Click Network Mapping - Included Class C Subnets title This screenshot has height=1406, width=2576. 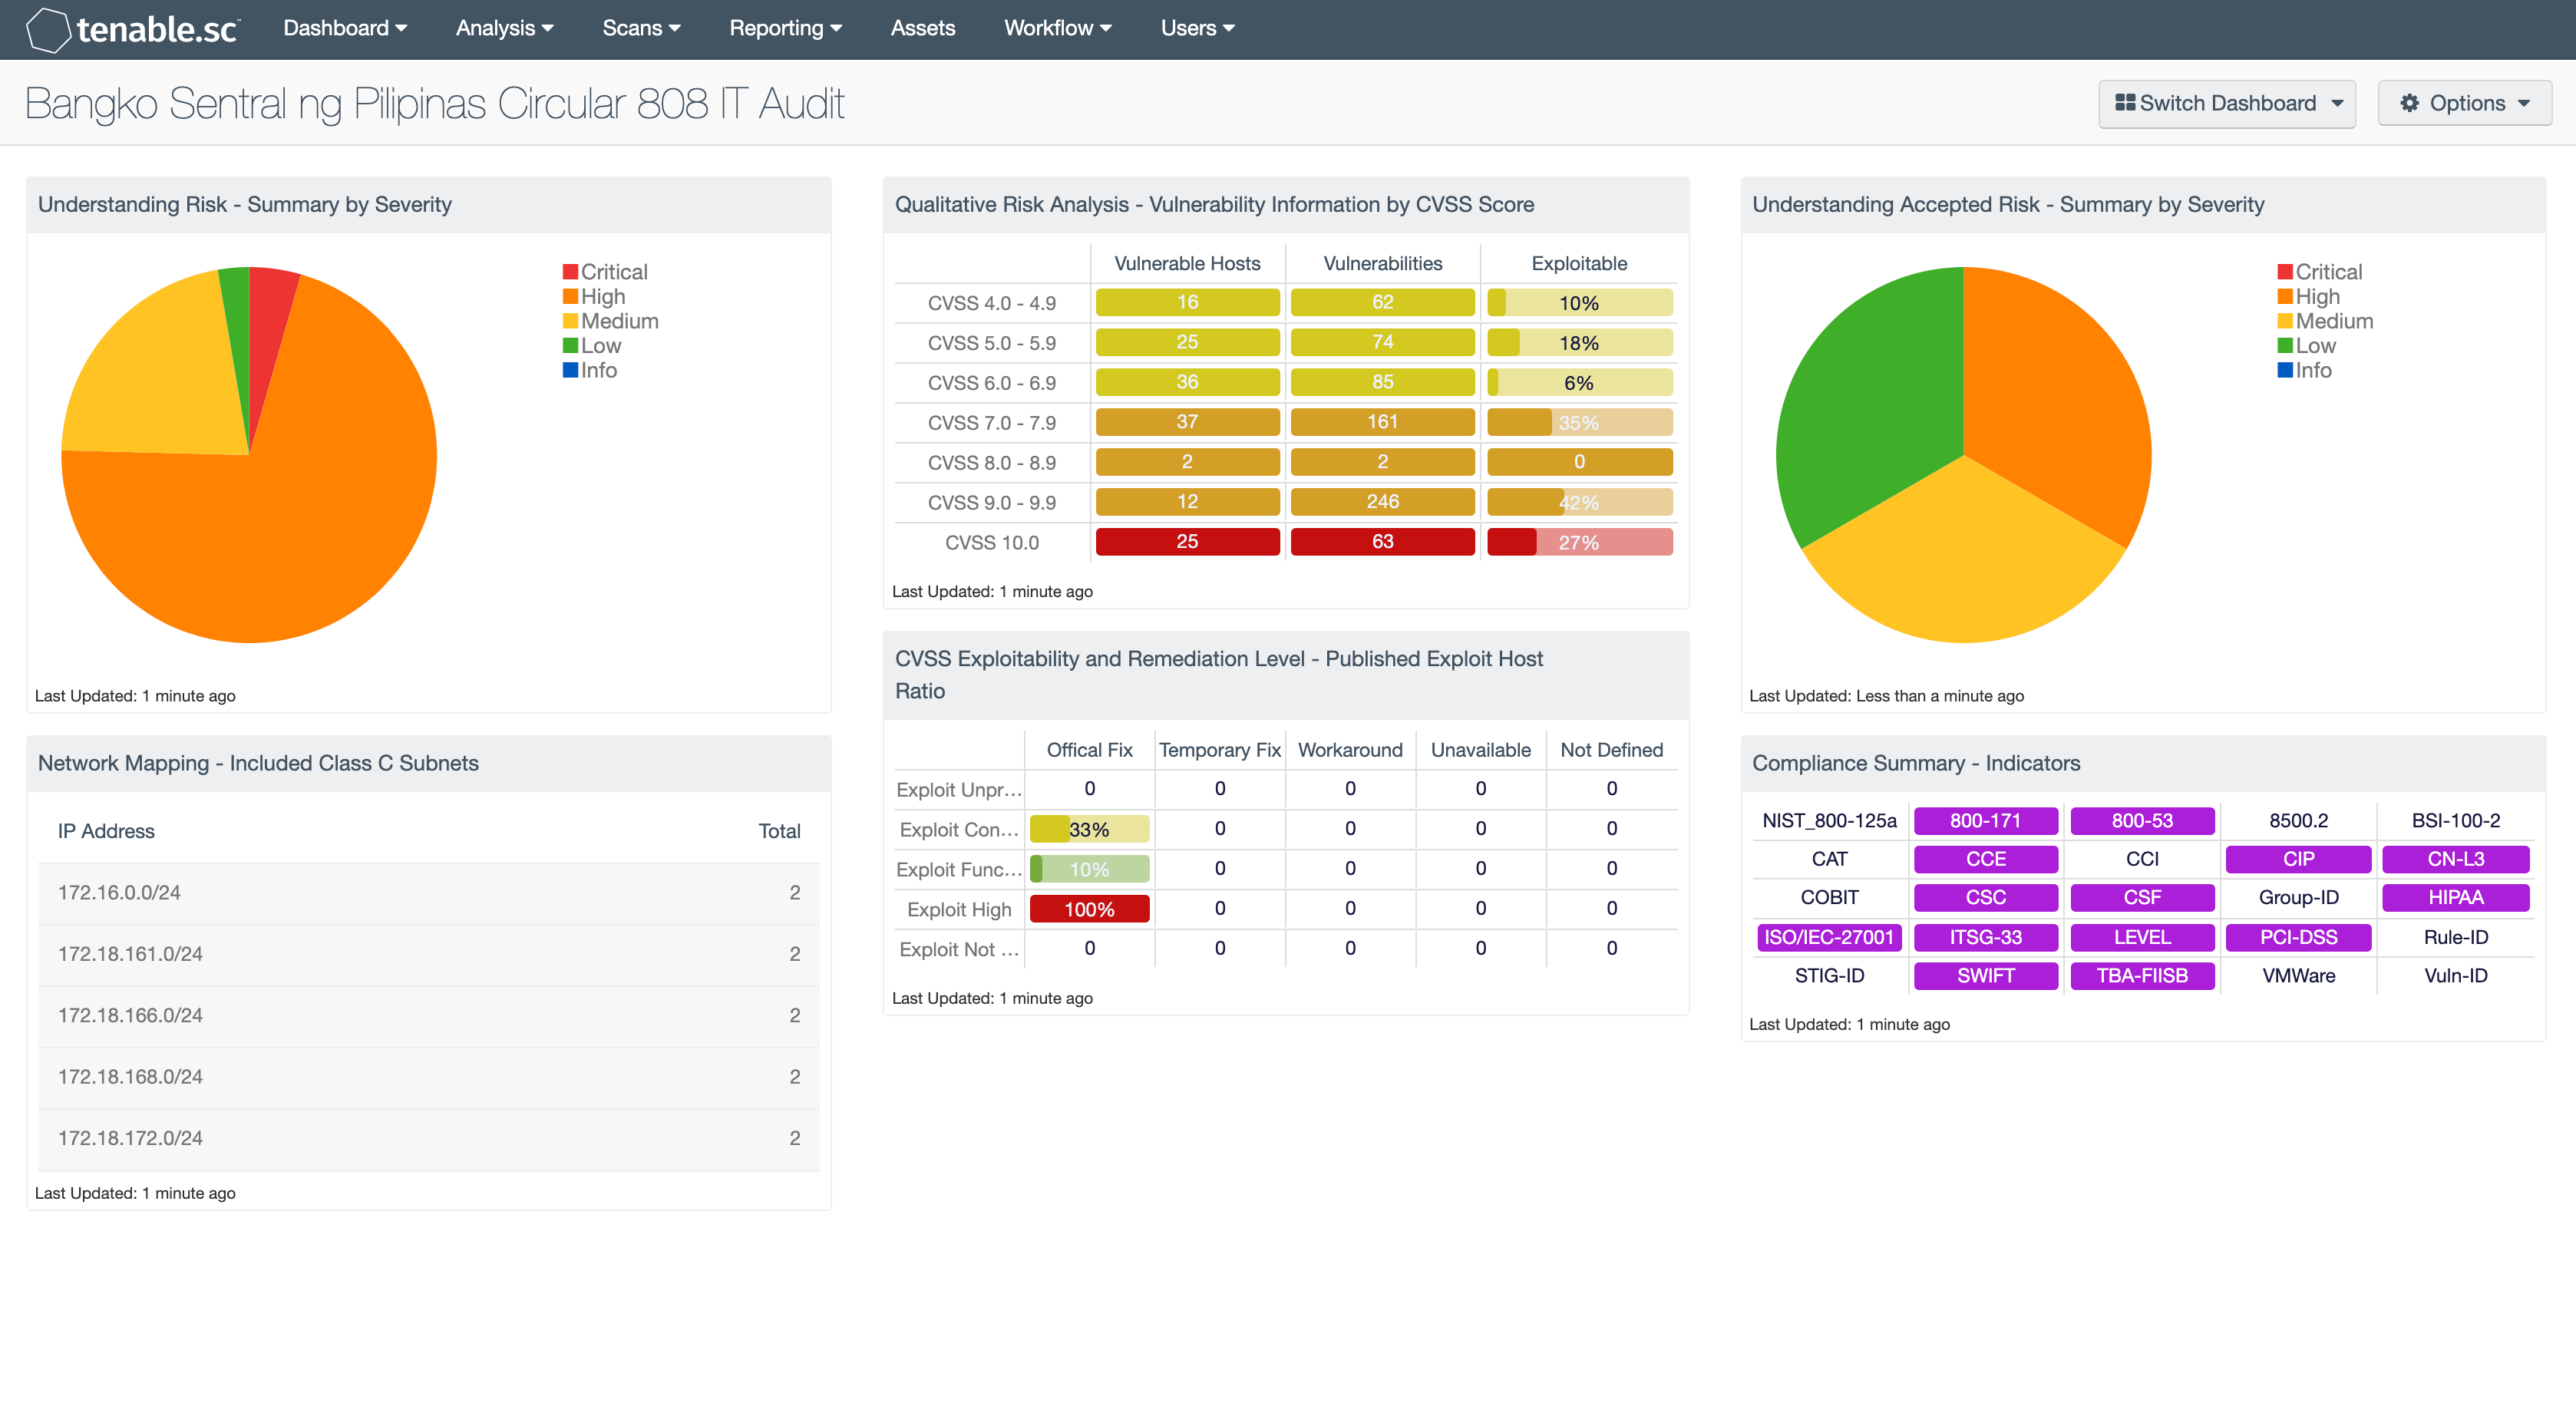[258, 763]
